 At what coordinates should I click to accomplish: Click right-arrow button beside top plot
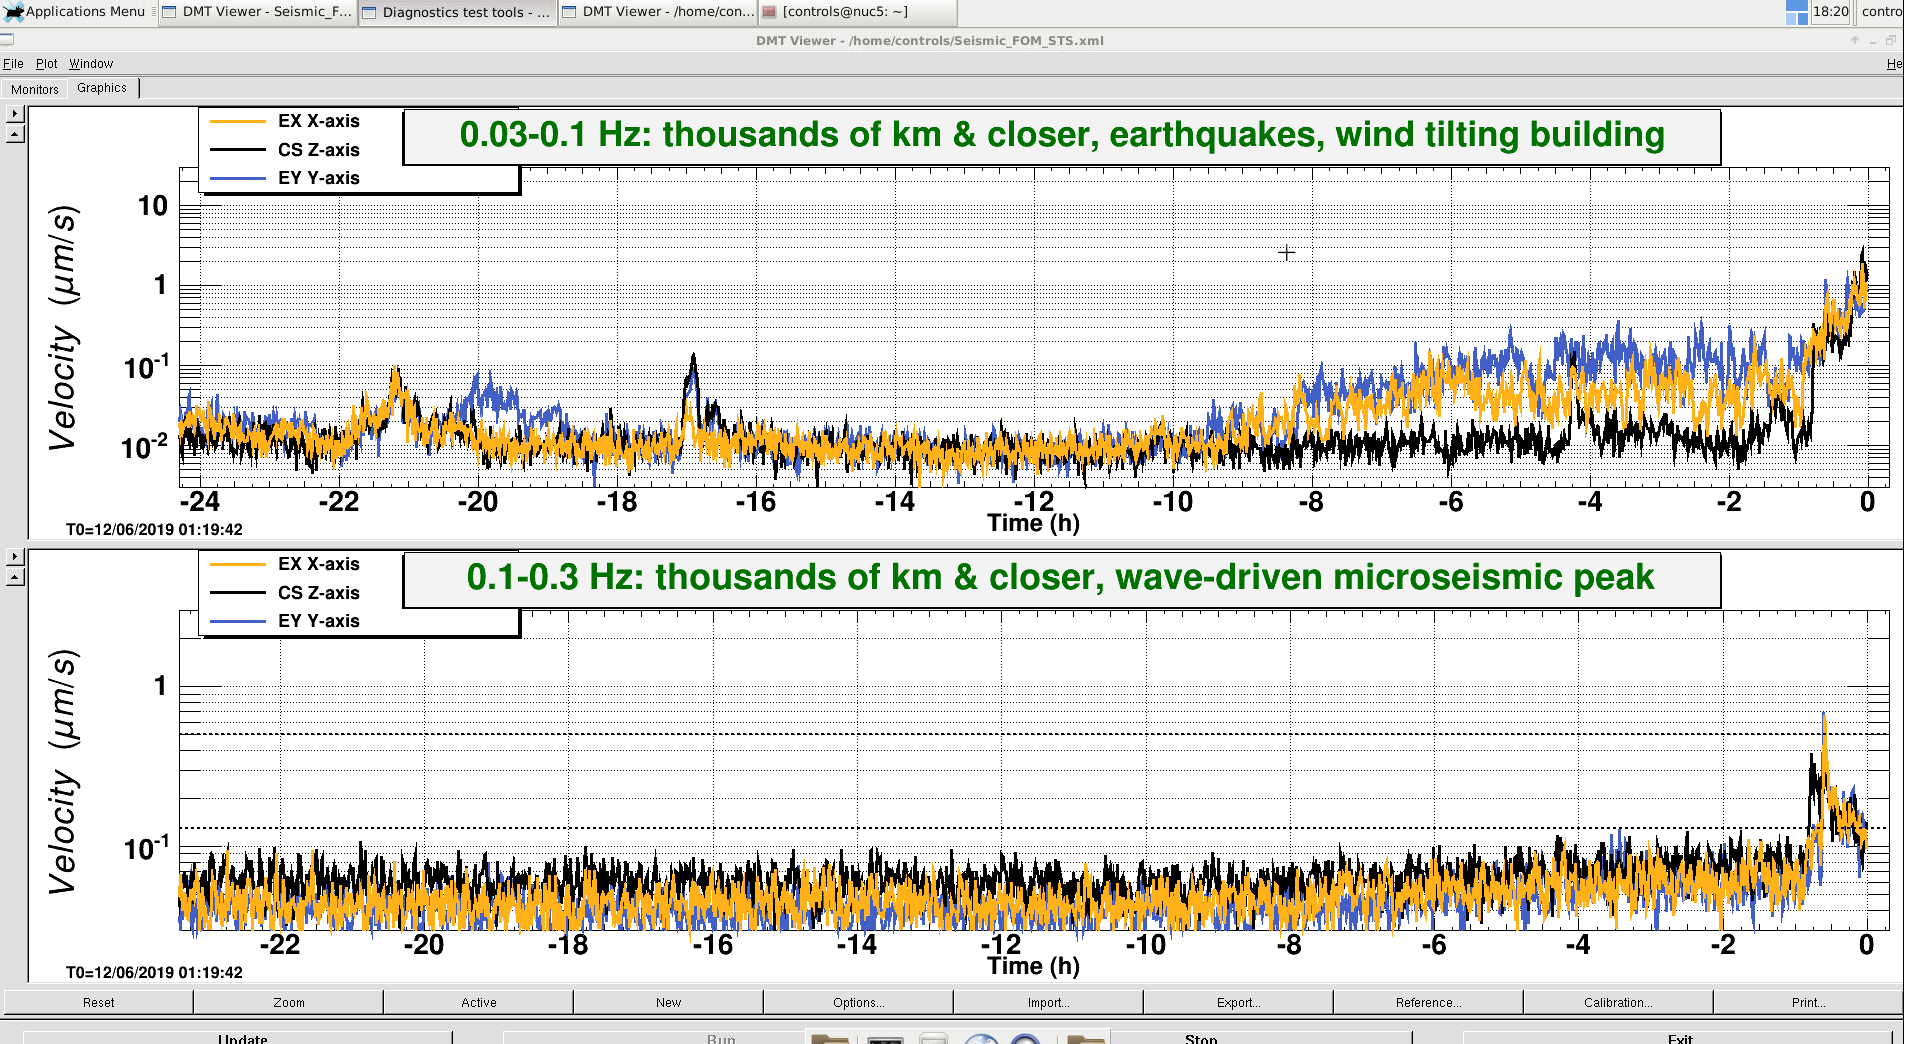[x=15, y=114]
